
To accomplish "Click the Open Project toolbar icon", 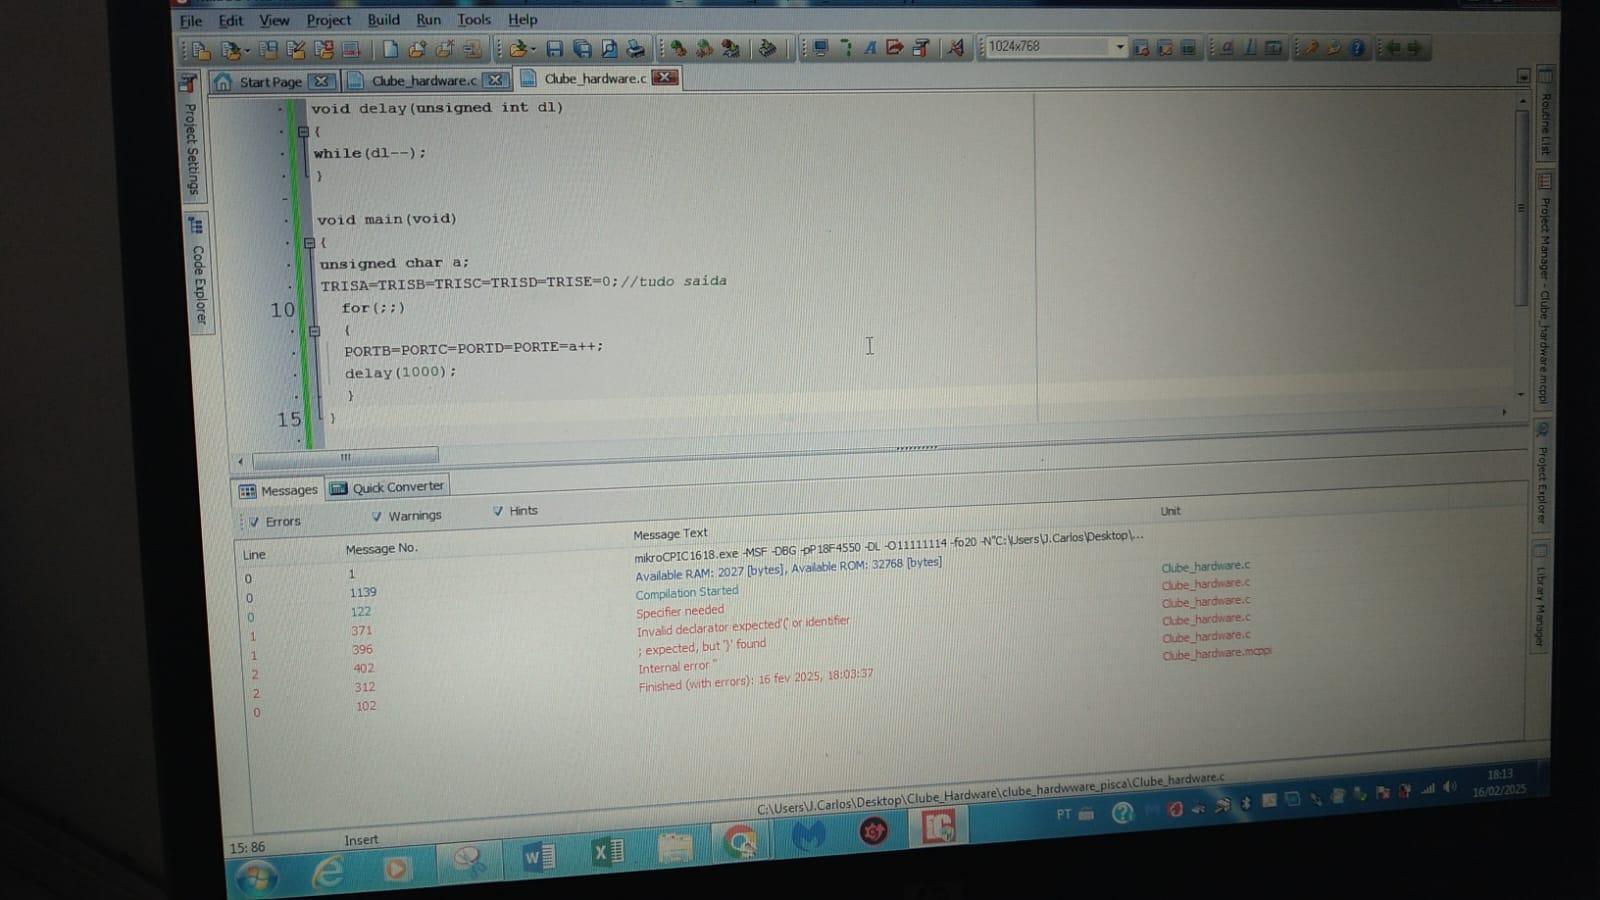I will [230, 49].
